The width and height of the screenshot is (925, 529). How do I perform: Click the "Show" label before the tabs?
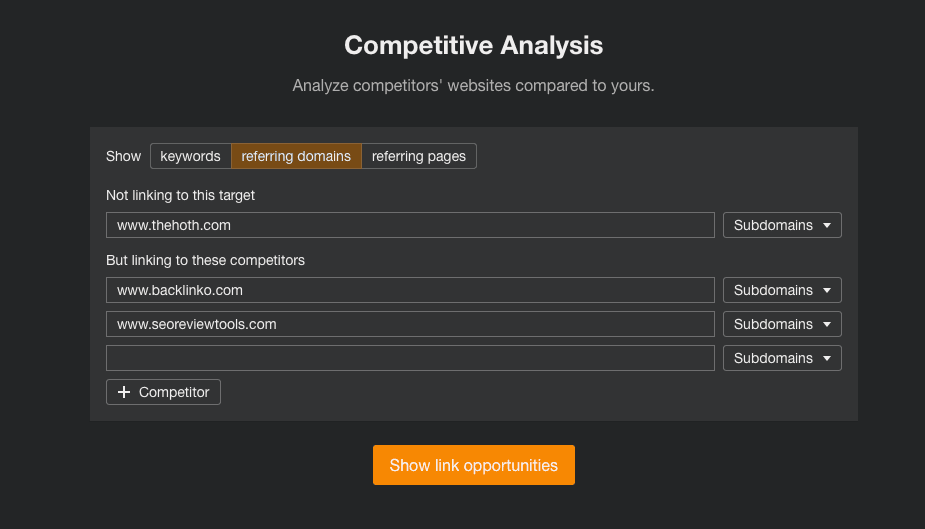124,156
